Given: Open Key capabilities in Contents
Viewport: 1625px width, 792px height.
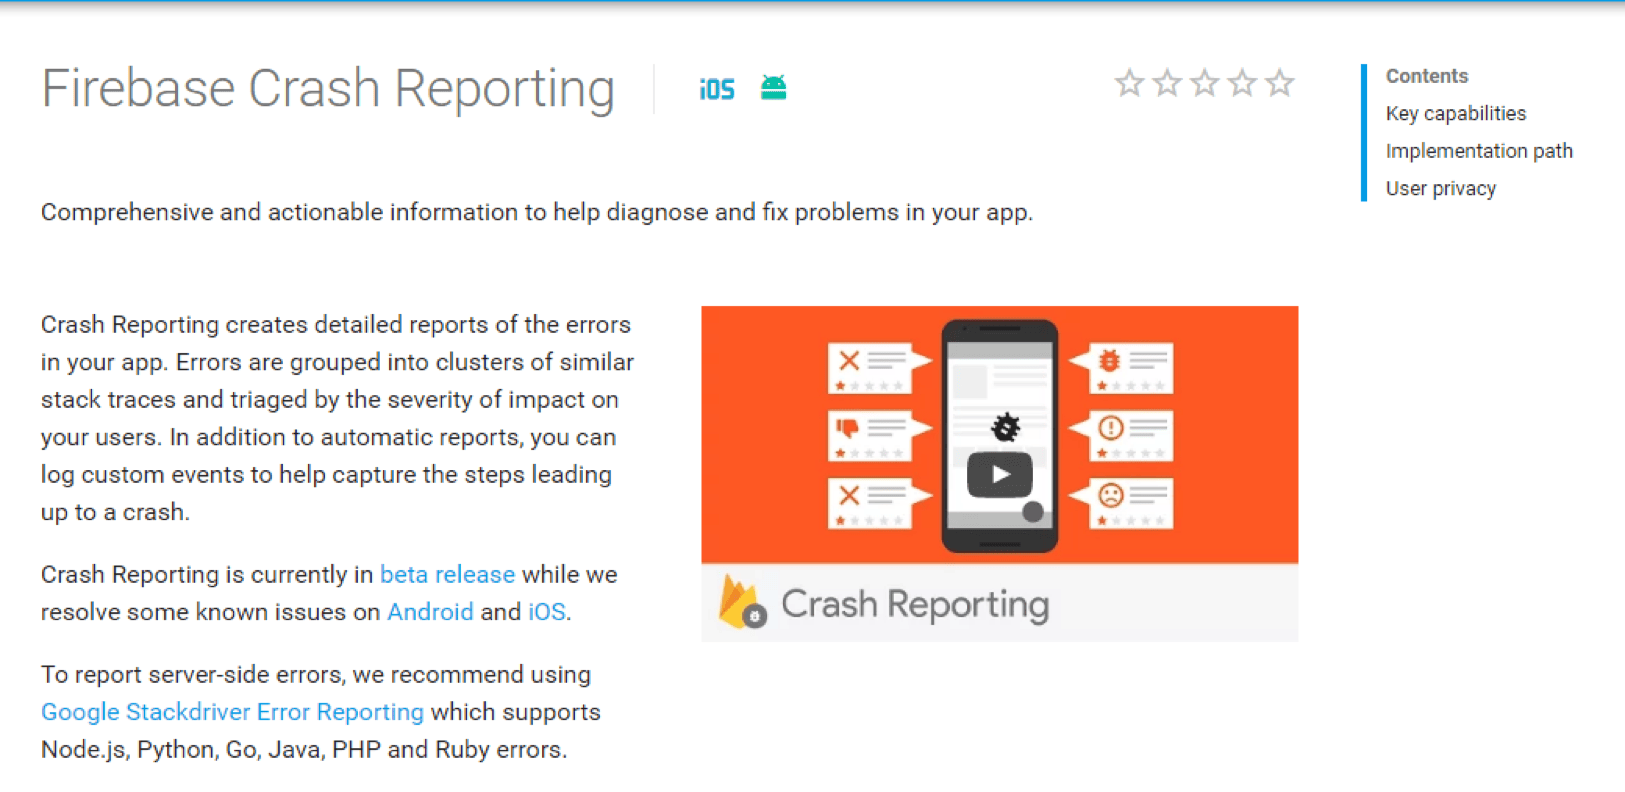Looking at the screenshot, I should (1456, 113).
